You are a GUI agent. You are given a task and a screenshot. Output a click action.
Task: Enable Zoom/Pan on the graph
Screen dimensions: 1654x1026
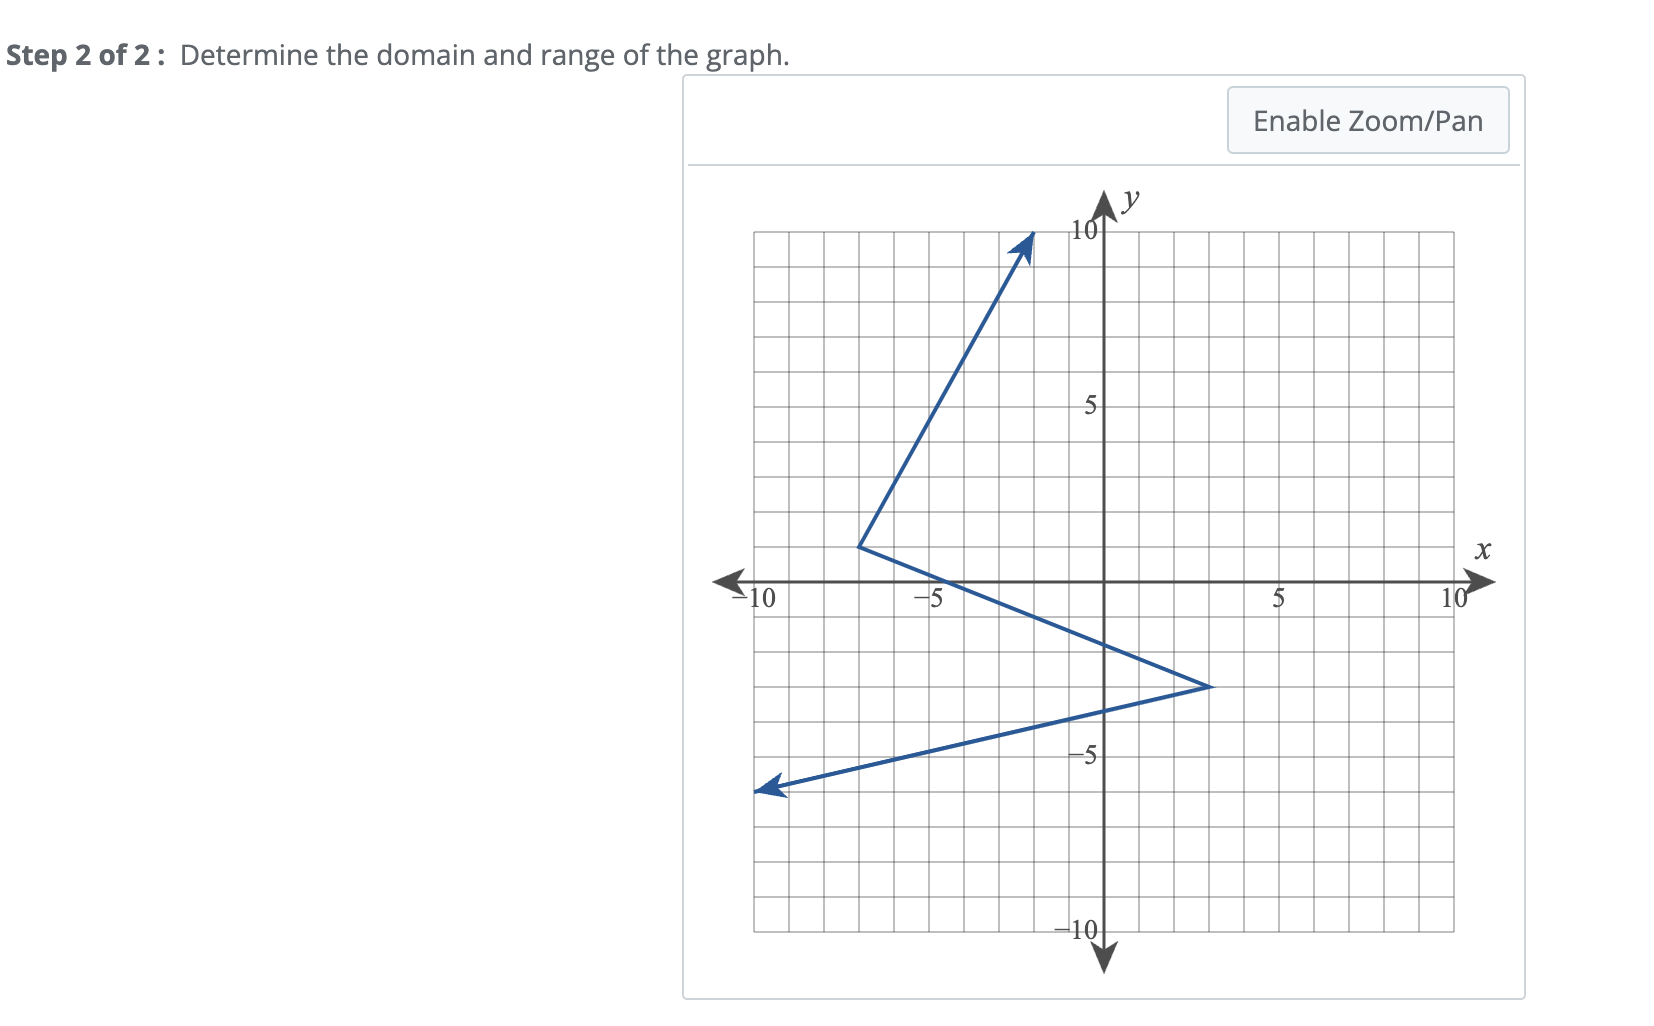pyautogui.click(x=1367, y=121)
